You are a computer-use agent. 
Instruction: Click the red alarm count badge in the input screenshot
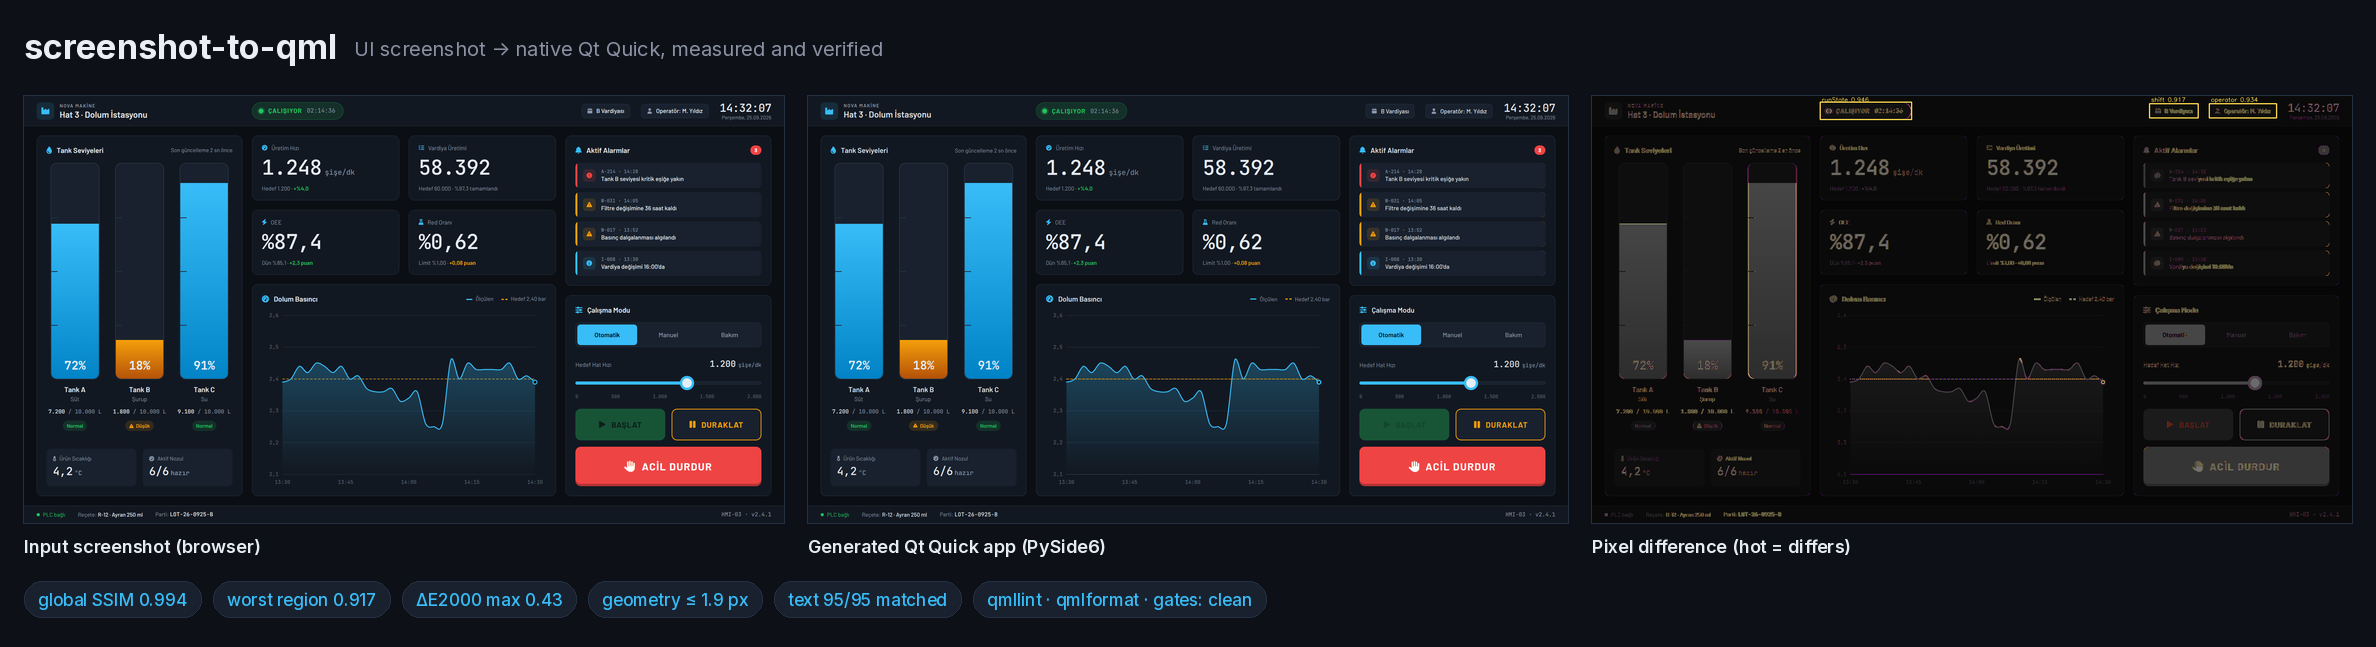(x=756, y=150)
